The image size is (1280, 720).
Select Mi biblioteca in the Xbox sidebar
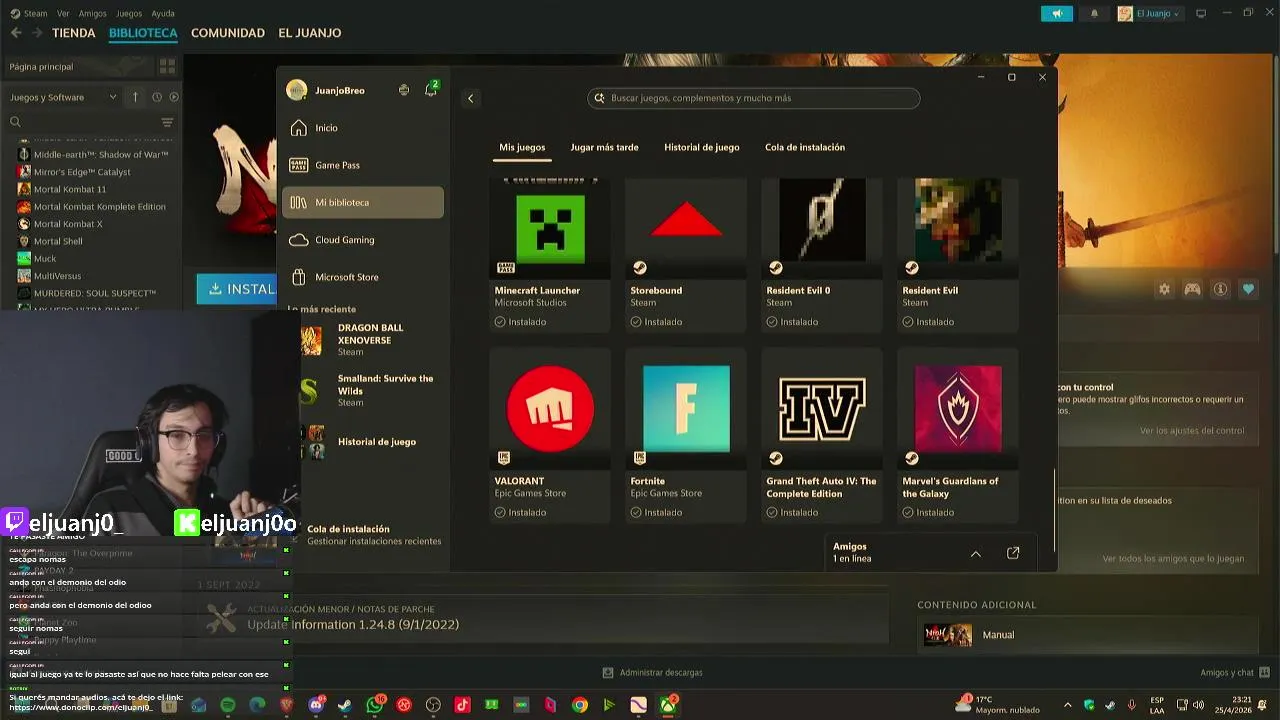[363, 202]
